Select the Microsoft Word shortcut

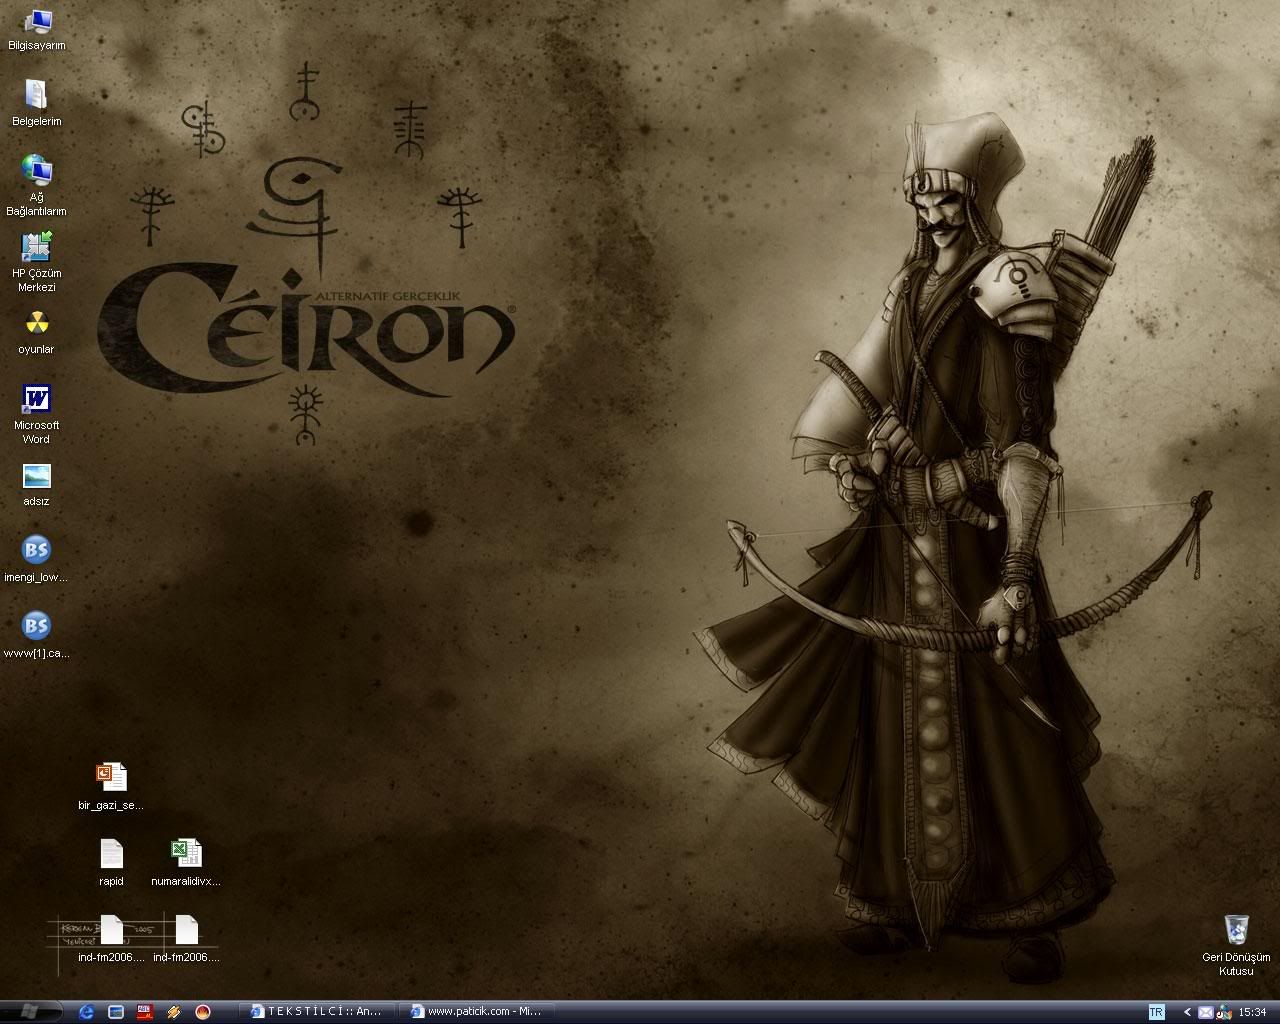(36, 415)
